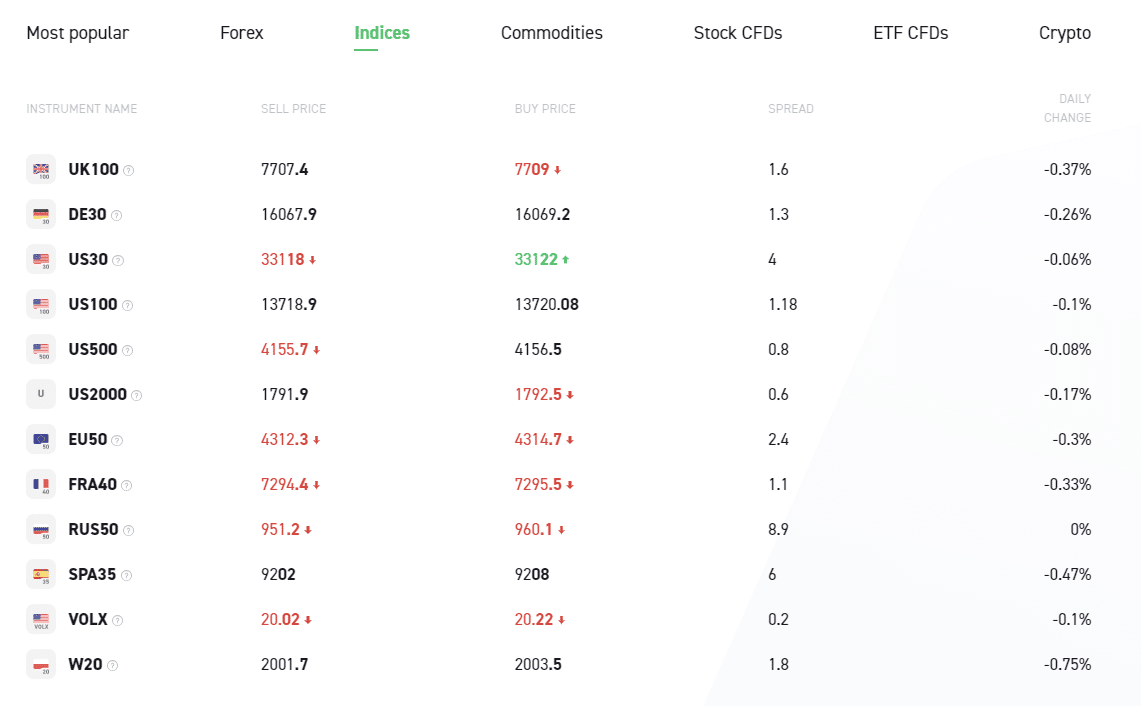The width and height of the screenshot is (1141, 706).
Task: Click the US500 sell price 4155.7
Action: 284,350
